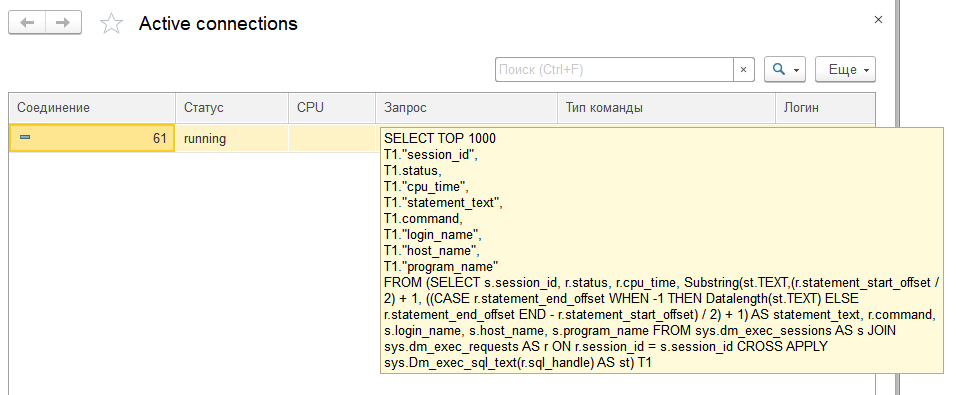The width and height of the screenshot is (957, 395).
Task: Click the forward navigation arrow
Action: [63, 23]
